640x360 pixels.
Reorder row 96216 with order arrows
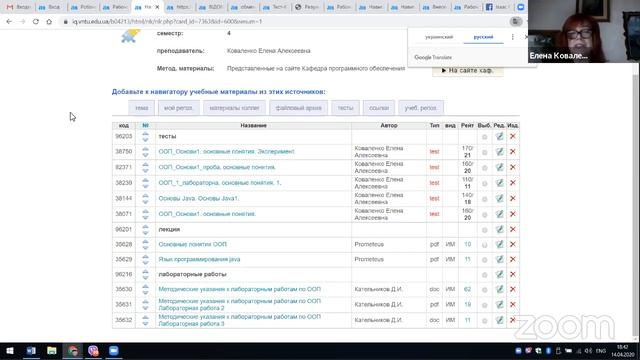coord(145,275)
